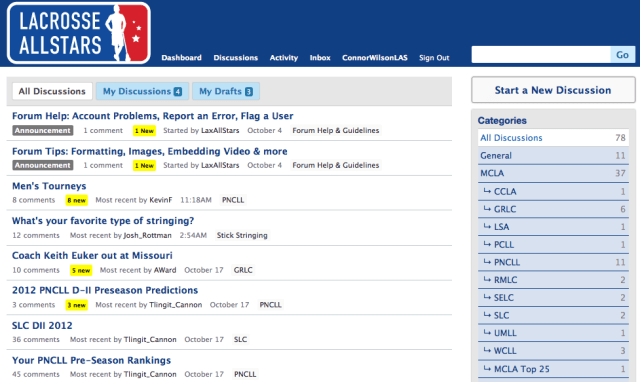The image size is (640, 382).
Task: Click the Lacrosse Allstars logo
Action: (x=79, y=33)
